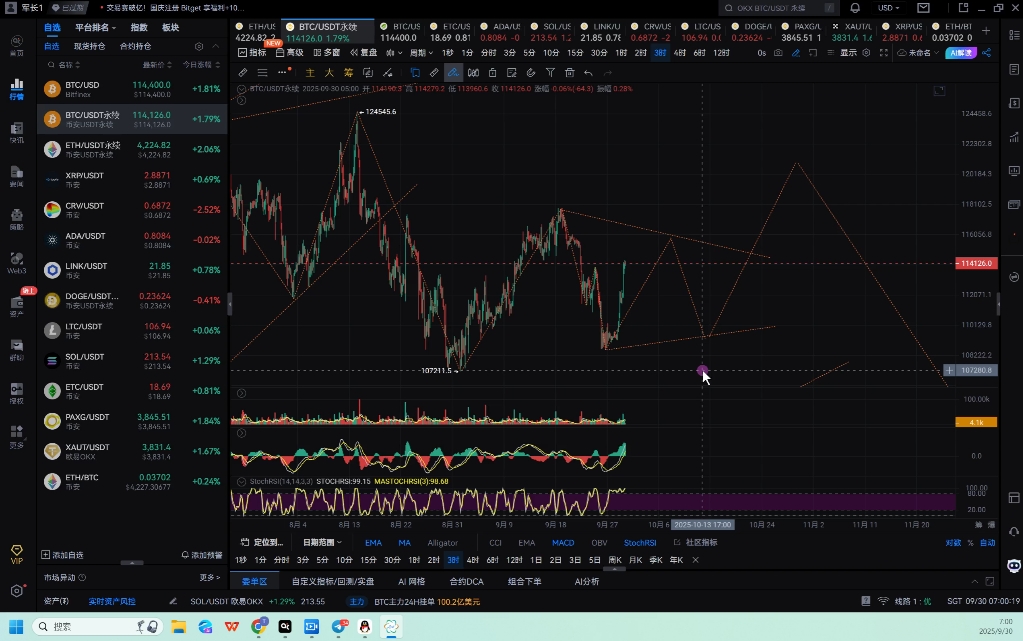
Task: Switch to the 合约持仓 tab
Action: coord(135,46)
